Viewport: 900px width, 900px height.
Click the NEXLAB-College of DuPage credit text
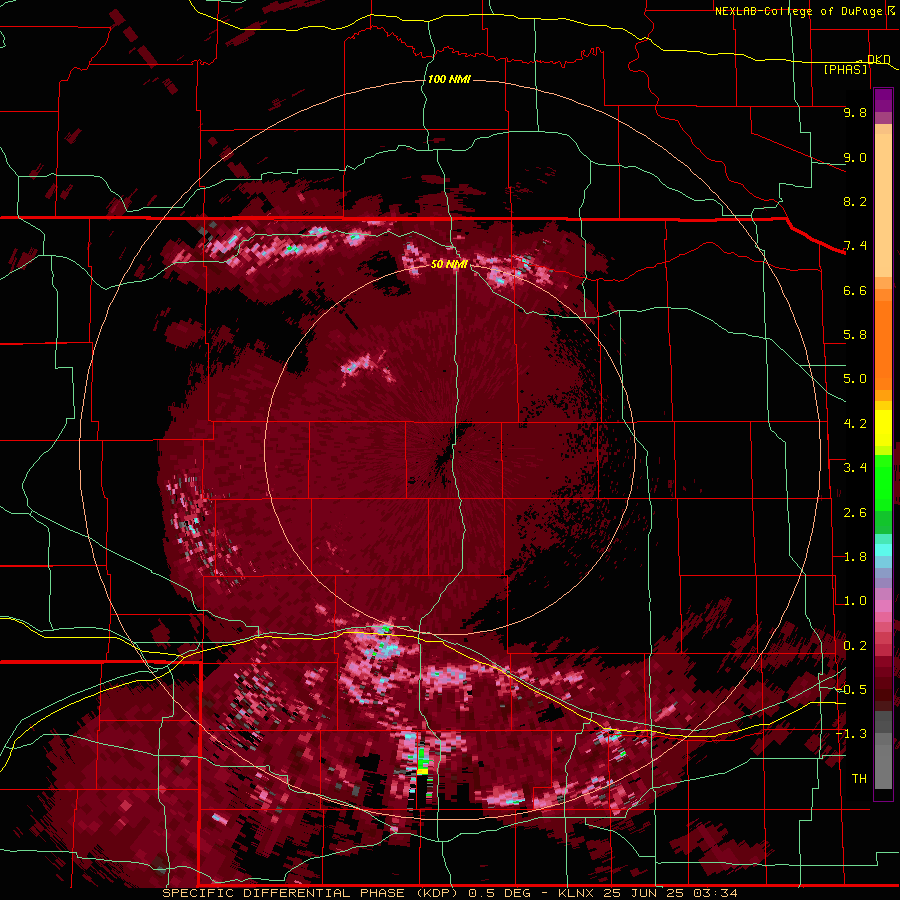pyautogui.click(x=798, y=11)
